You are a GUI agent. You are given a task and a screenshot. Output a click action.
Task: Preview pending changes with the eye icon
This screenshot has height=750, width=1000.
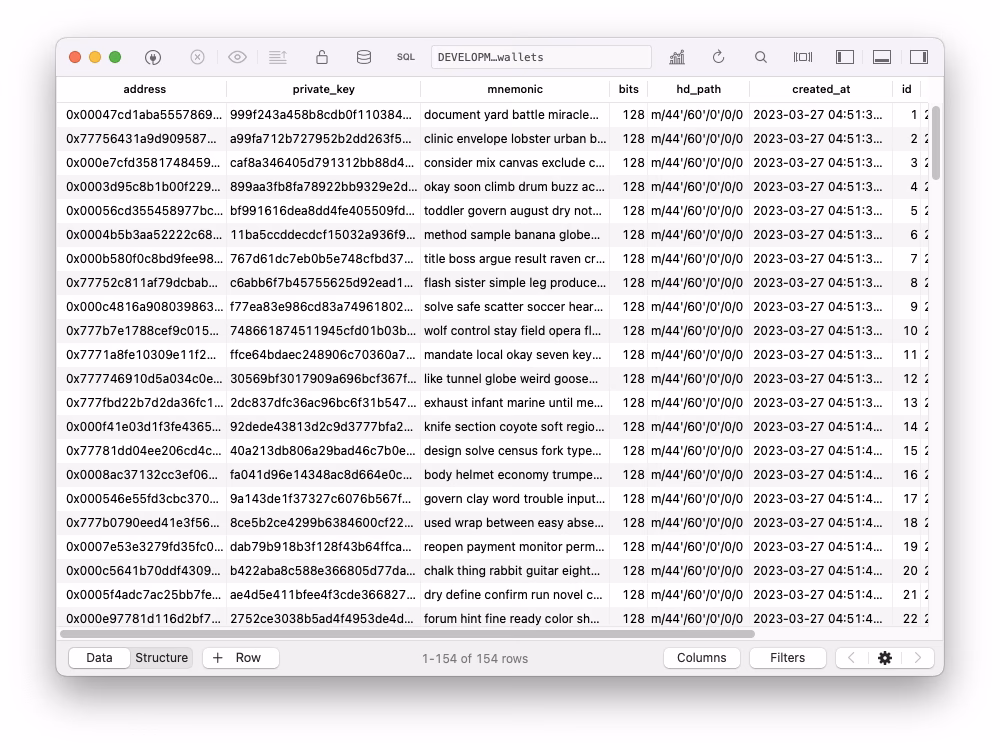point(237,57)
